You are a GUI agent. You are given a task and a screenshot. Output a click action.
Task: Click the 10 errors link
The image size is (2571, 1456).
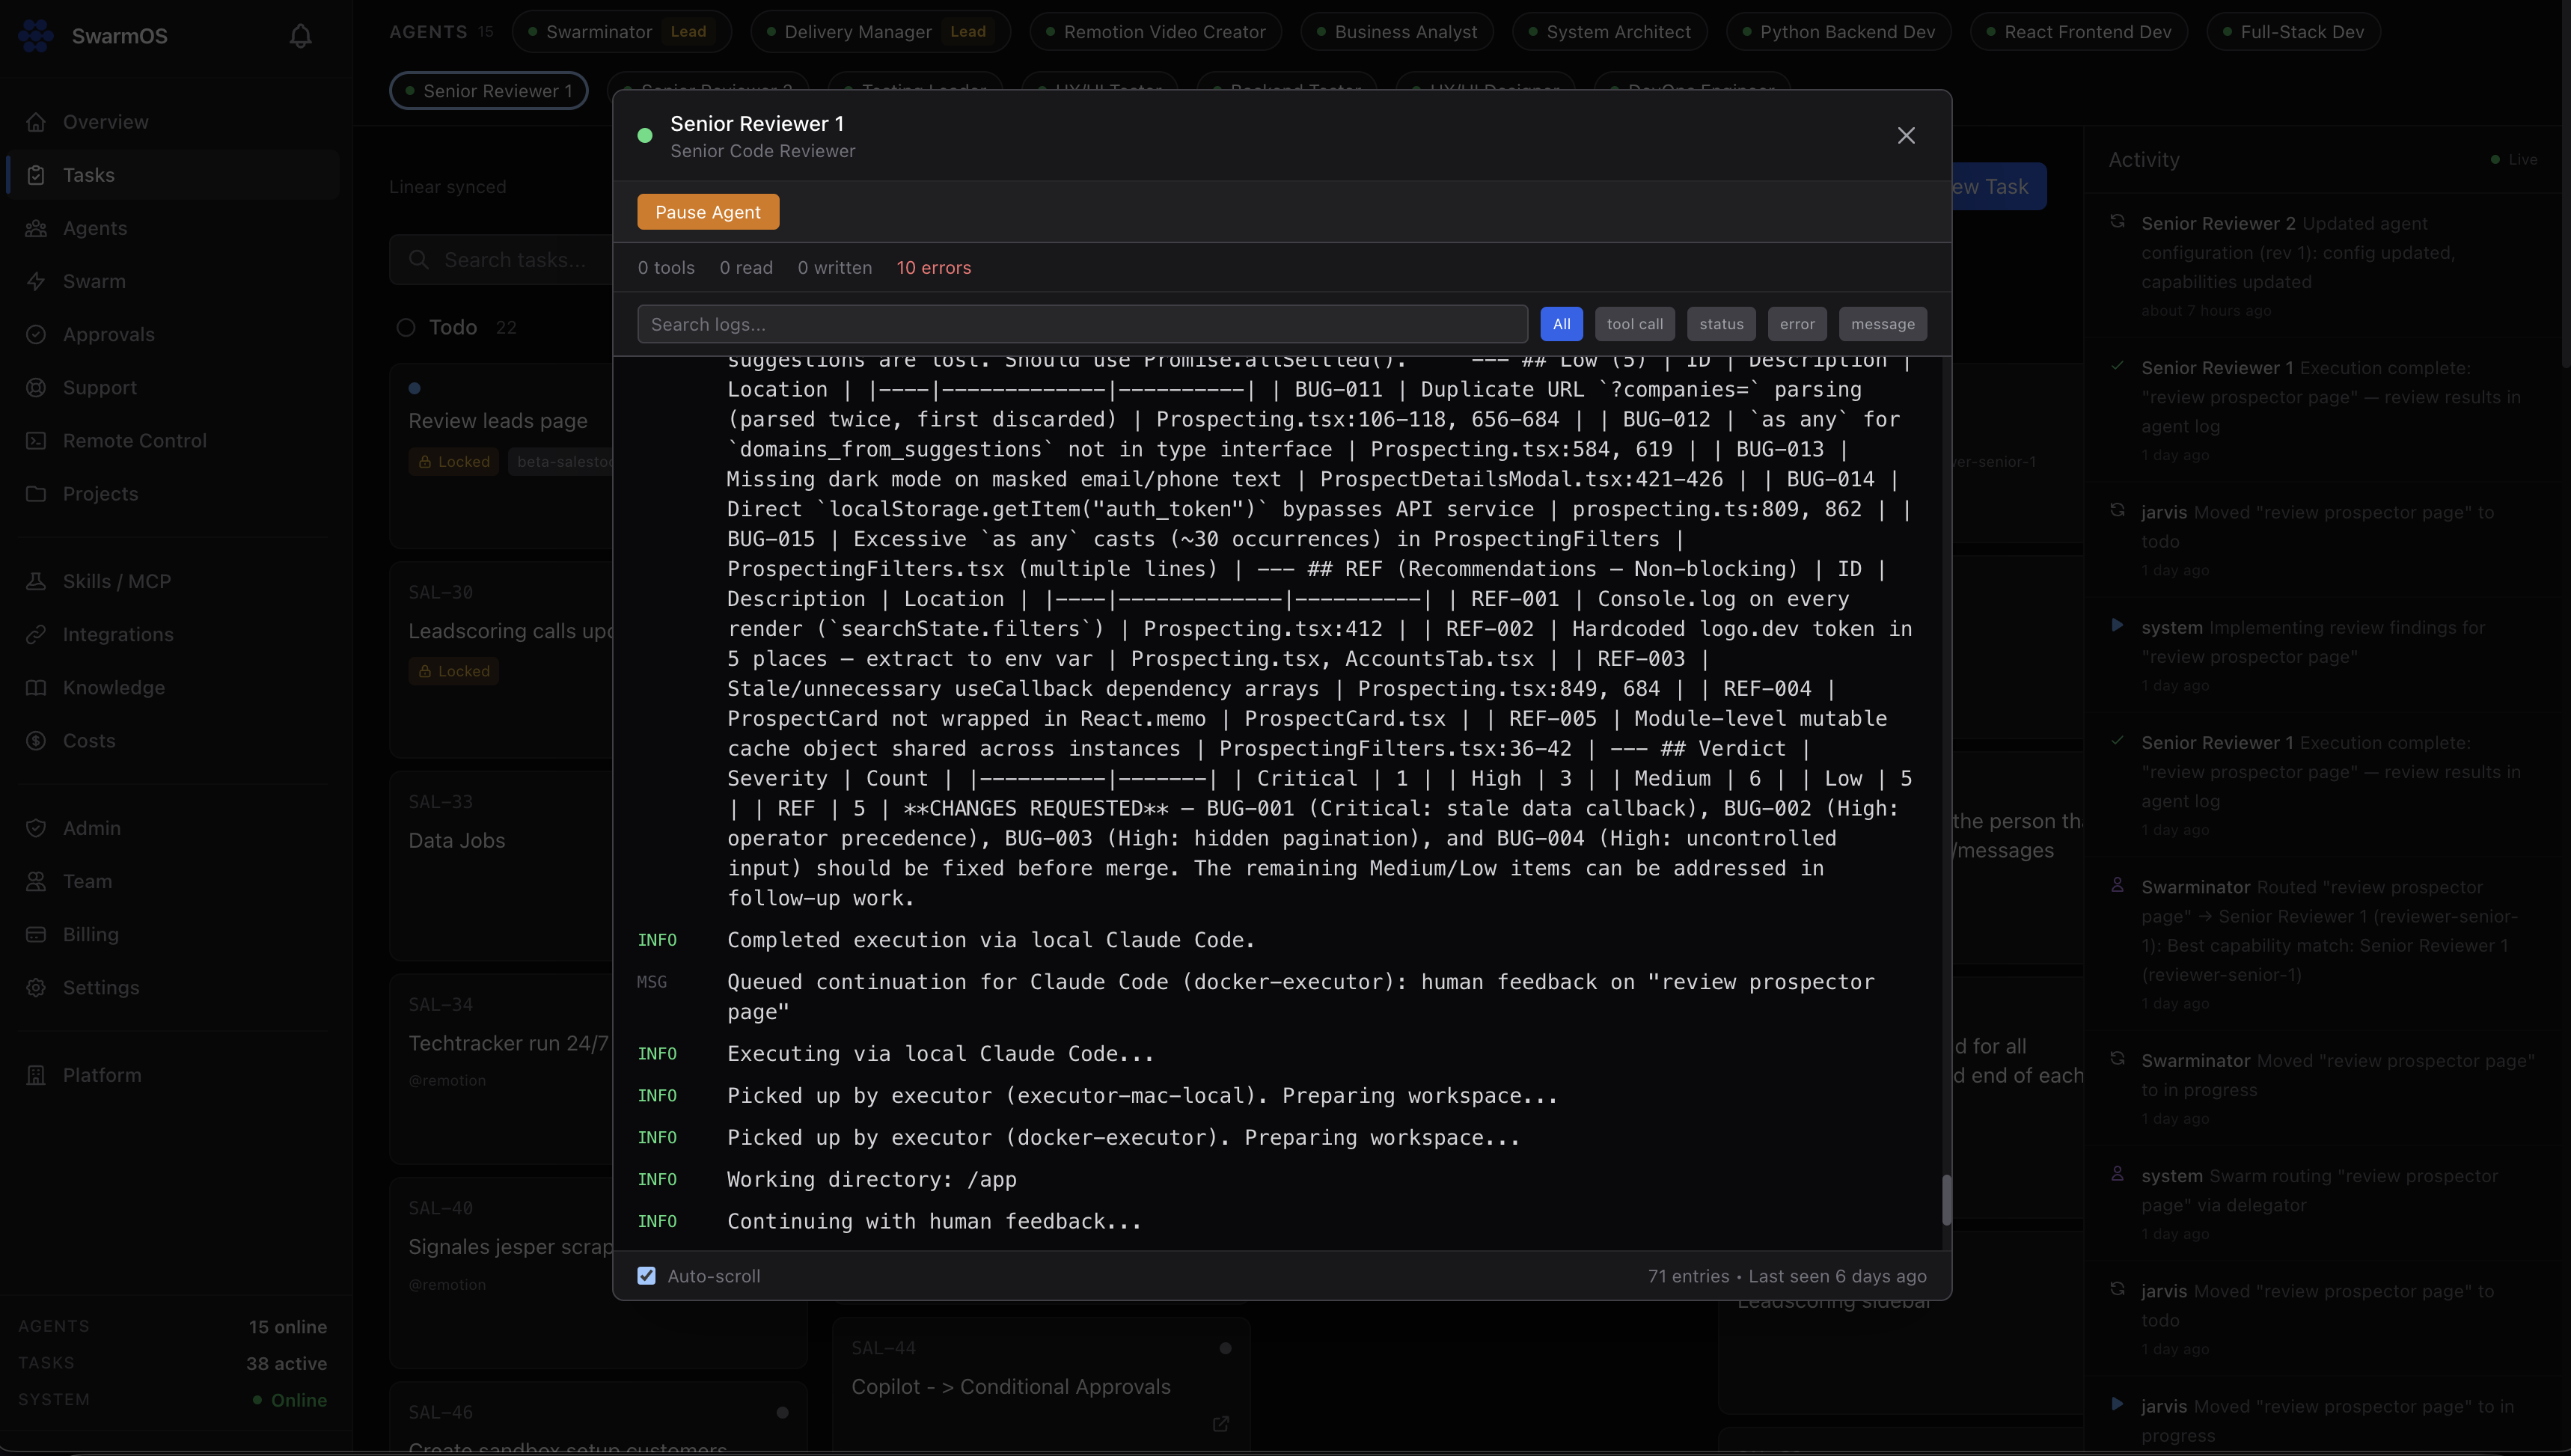coord(933,267)
